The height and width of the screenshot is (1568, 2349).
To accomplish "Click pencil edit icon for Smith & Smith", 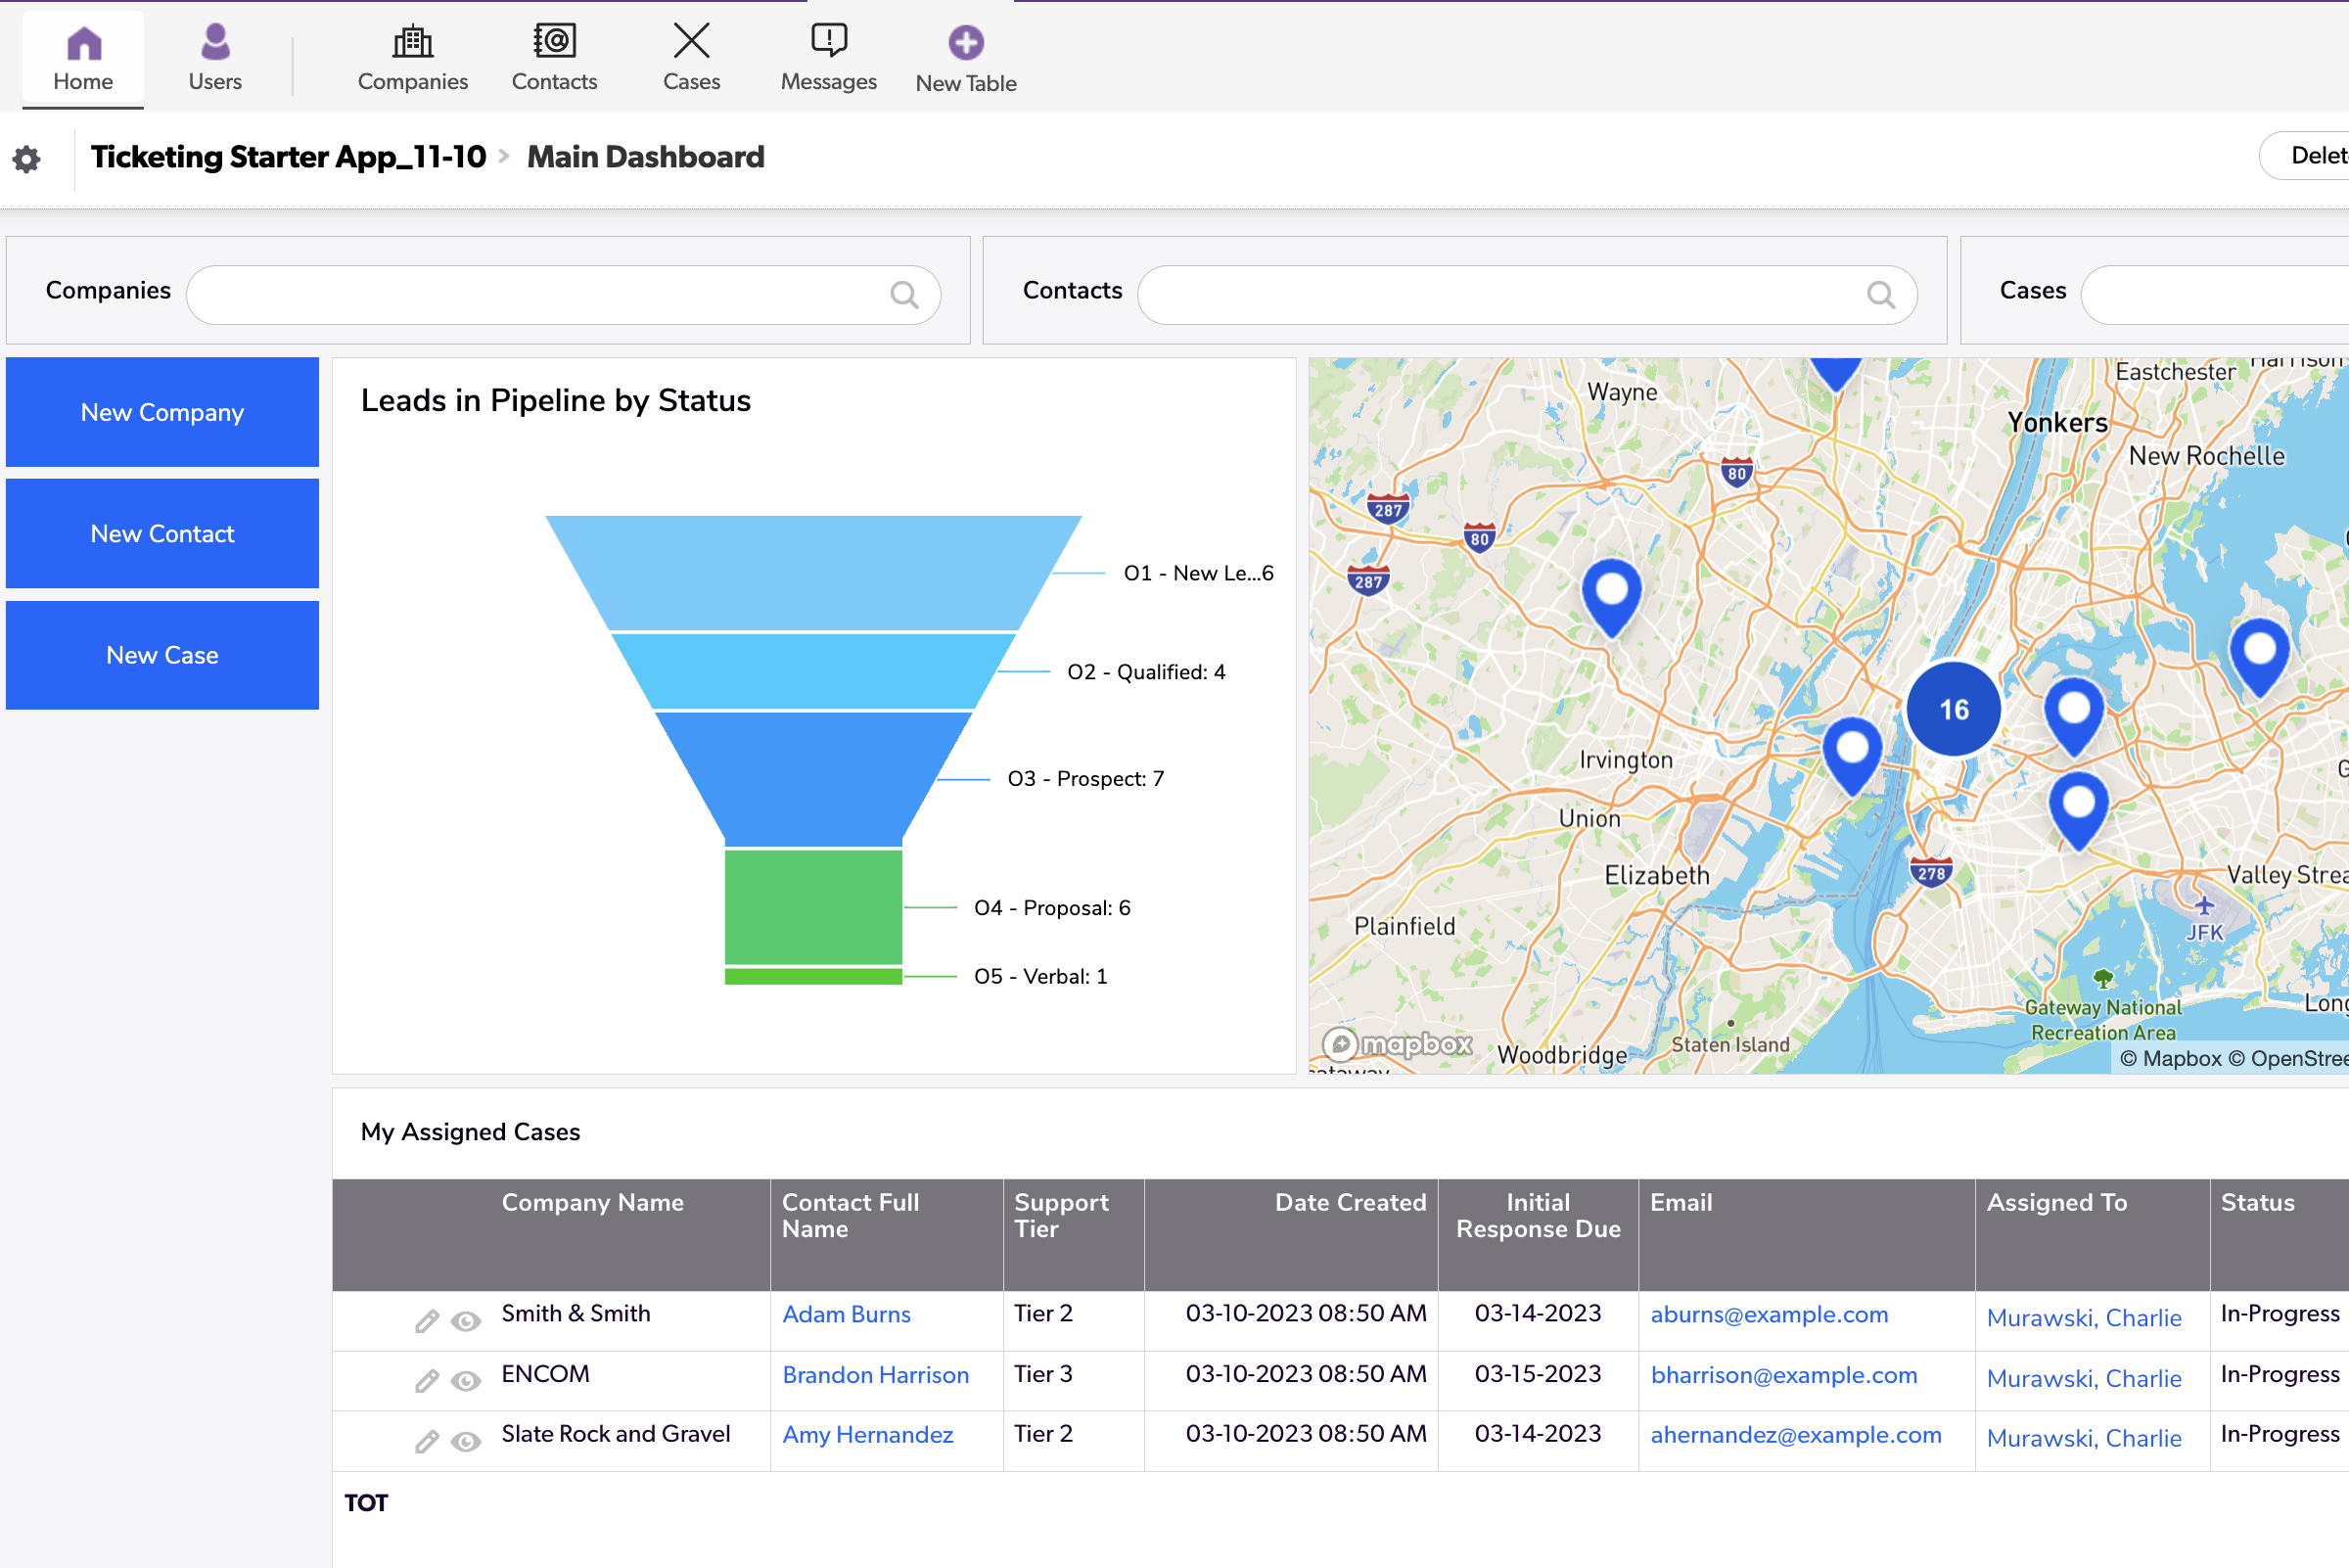I will (x=427, y=1321).
